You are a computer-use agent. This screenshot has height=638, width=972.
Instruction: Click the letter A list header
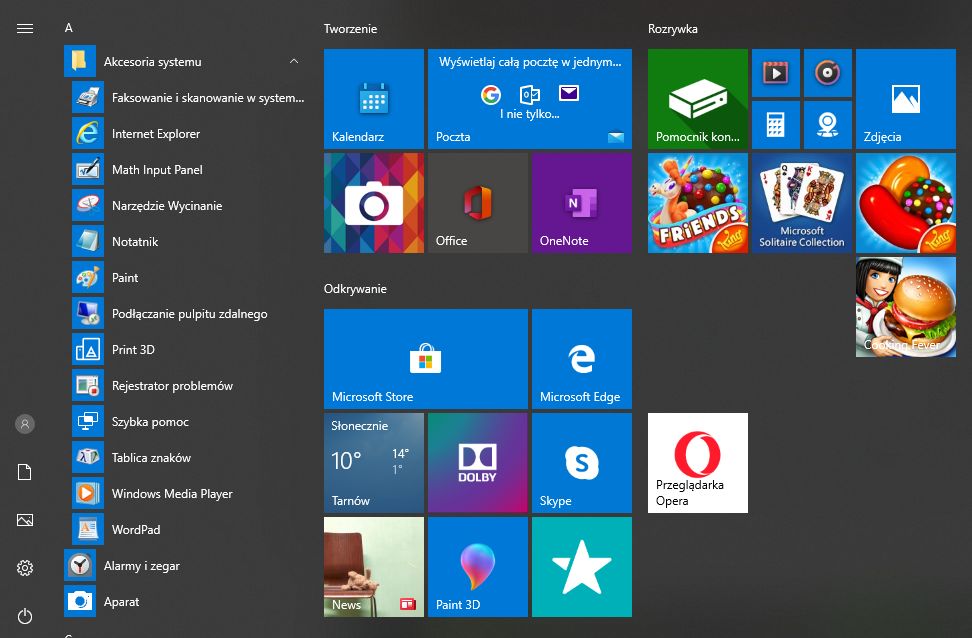(x=69, y=28)
